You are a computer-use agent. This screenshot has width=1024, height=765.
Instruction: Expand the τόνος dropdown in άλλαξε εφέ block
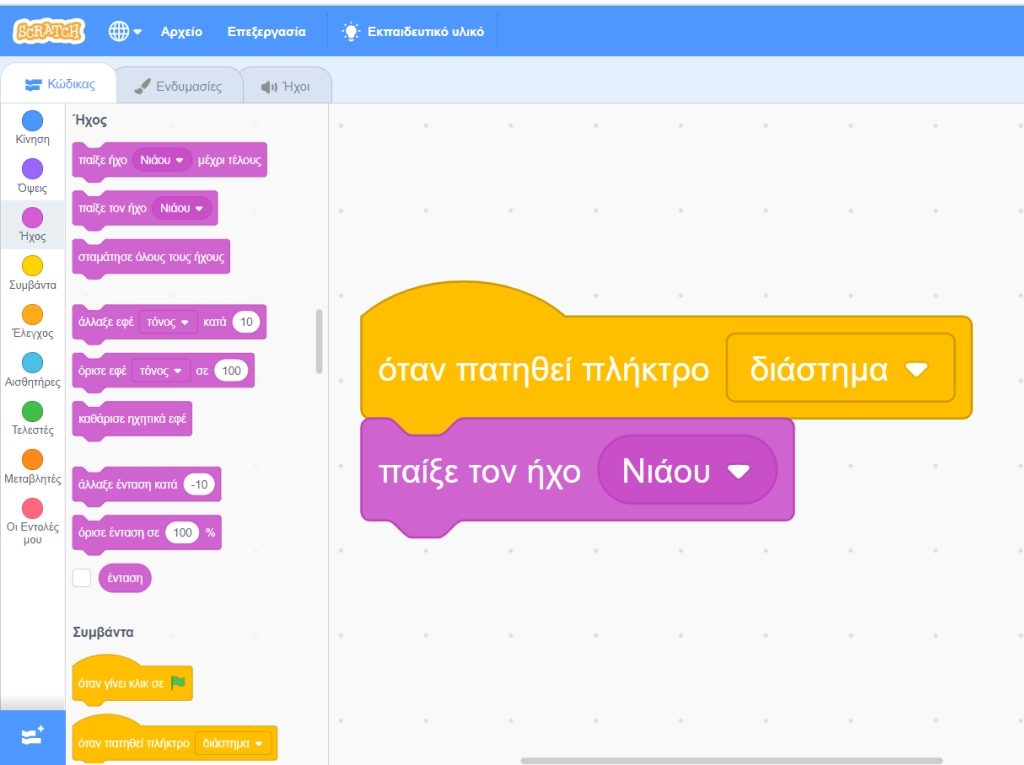tap(168, 323)
